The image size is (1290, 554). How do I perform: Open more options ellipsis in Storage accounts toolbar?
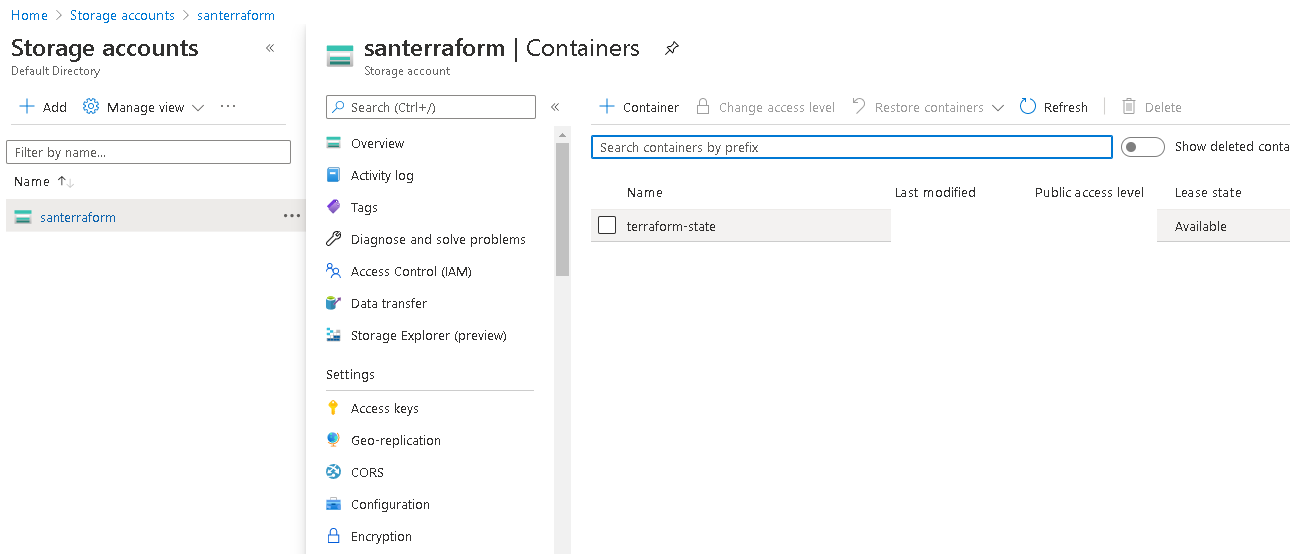pos(228,106)
